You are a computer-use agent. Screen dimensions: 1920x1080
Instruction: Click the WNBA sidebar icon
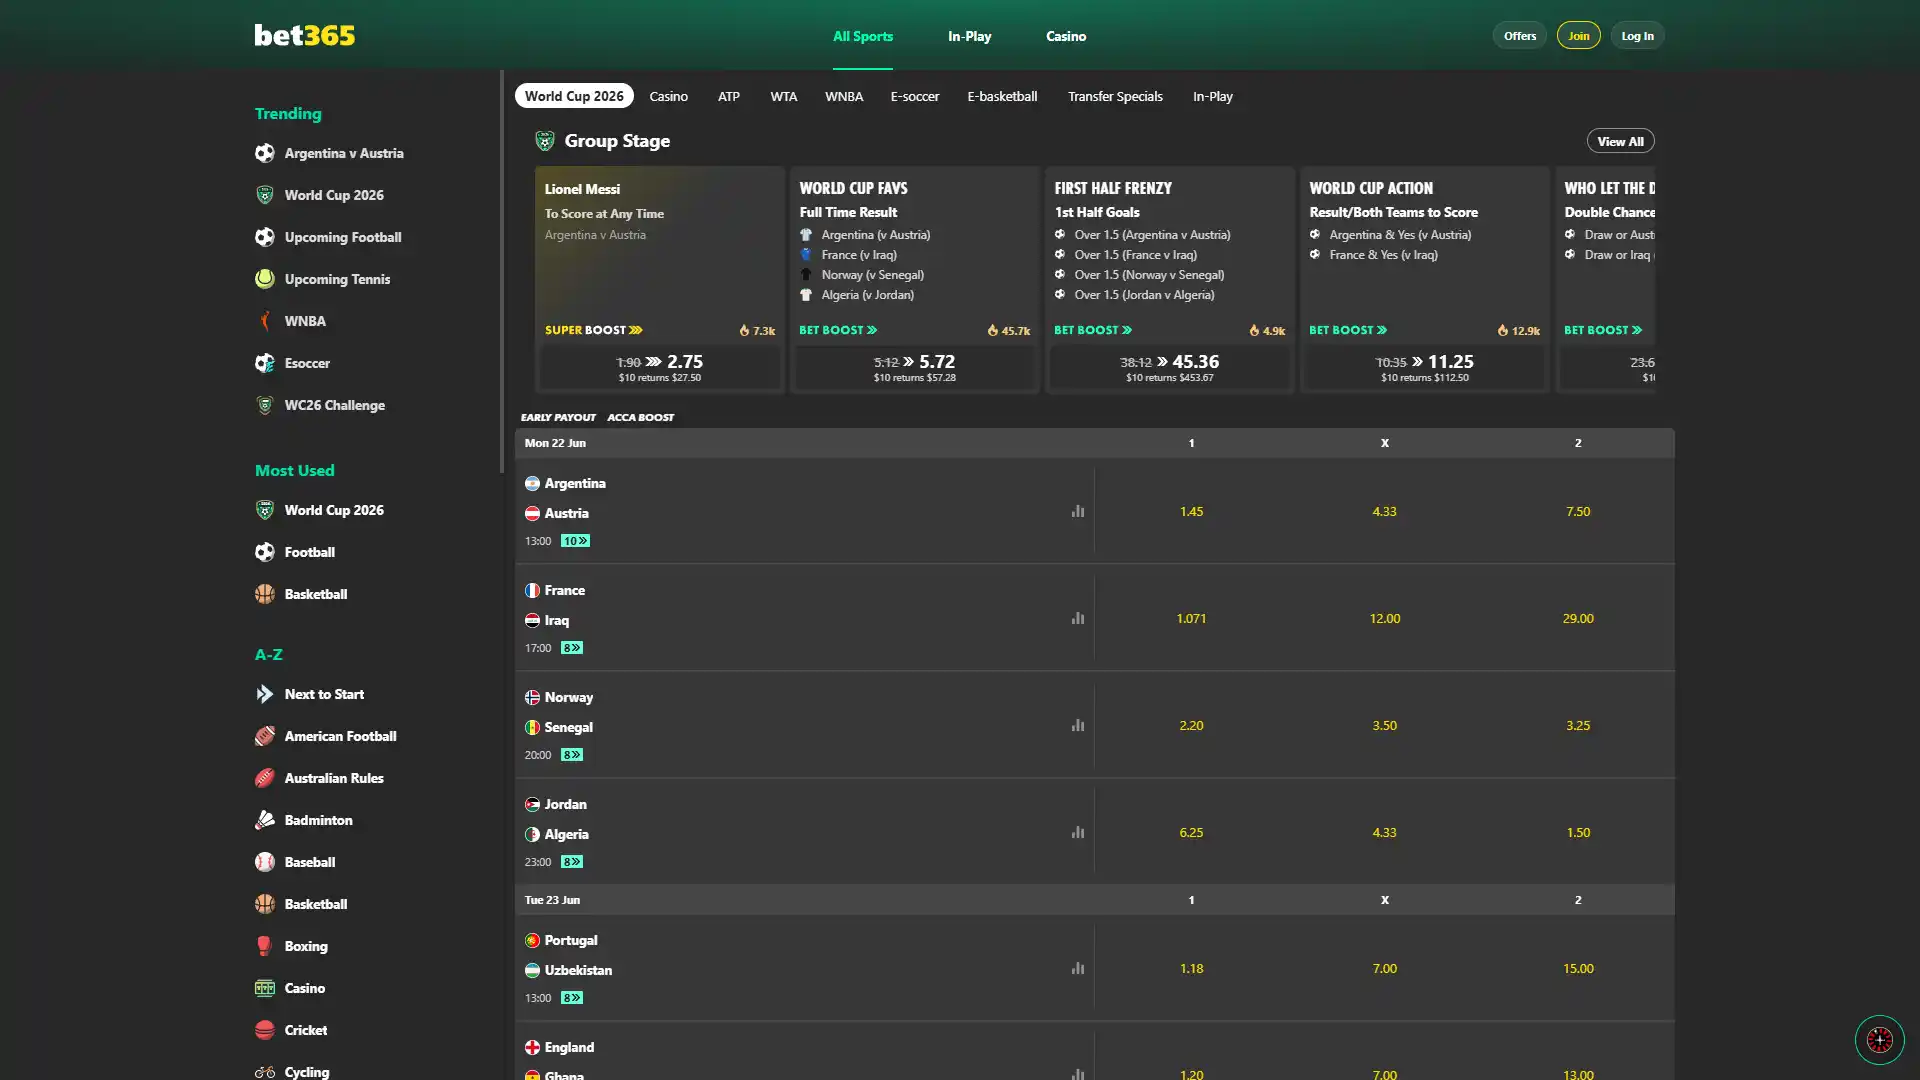[264, 321]
